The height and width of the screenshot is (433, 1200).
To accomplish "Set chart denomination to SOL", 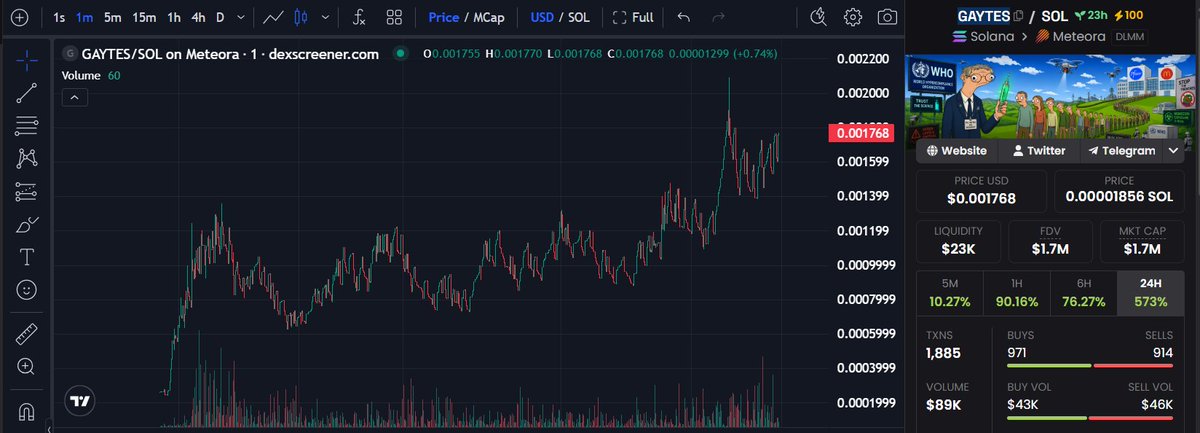I will [581, 17].
